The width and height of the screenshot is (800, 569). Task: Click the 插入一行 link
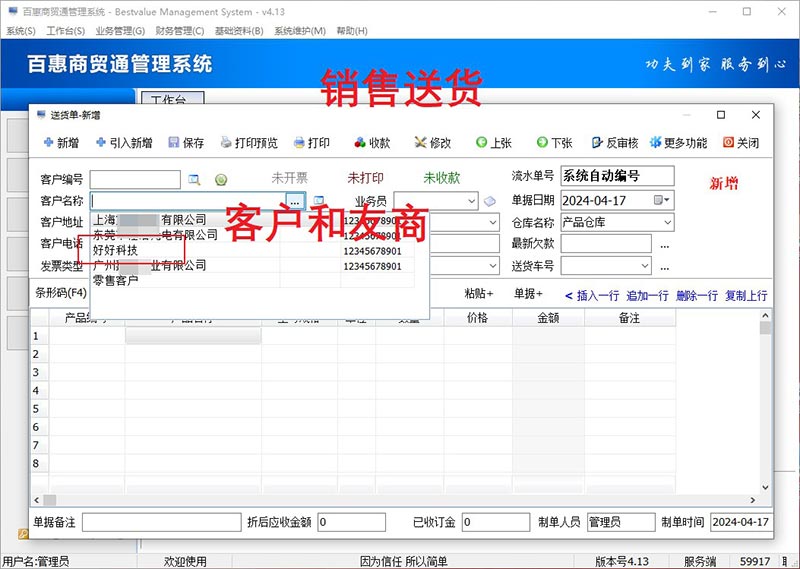[x=597, y=295]
